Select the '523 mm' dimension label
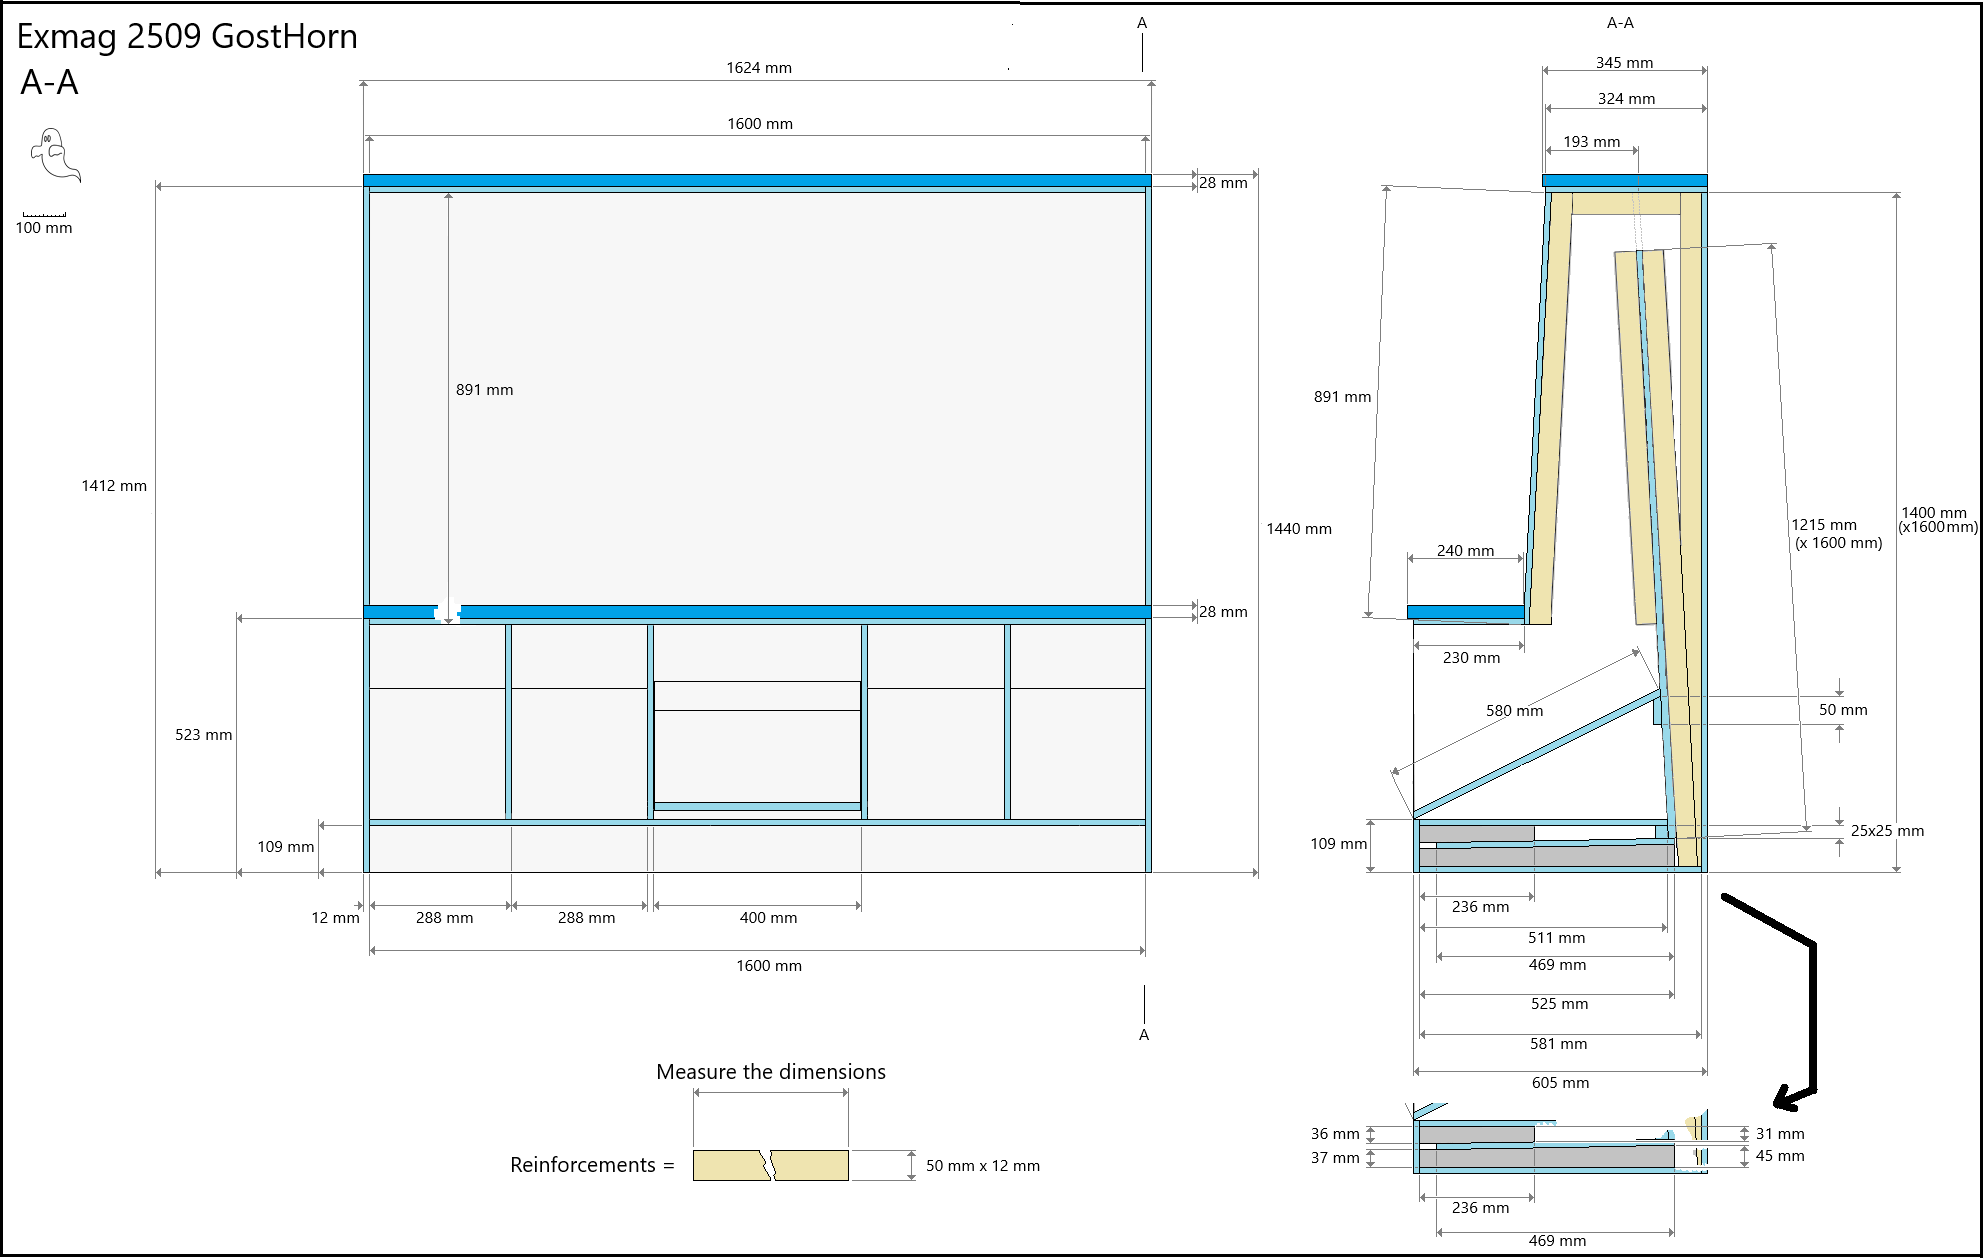The image size is (1983, 1258). point(203,735)
